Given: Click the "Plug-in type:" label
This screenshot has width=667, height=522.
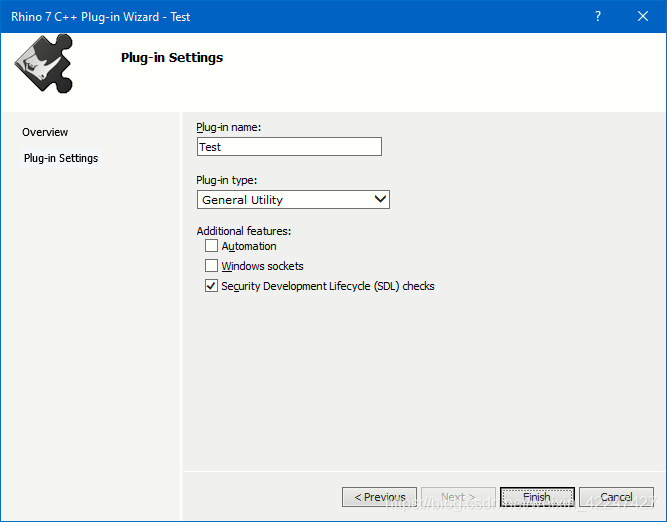Looking at the screenshot, I should [227, 180].
